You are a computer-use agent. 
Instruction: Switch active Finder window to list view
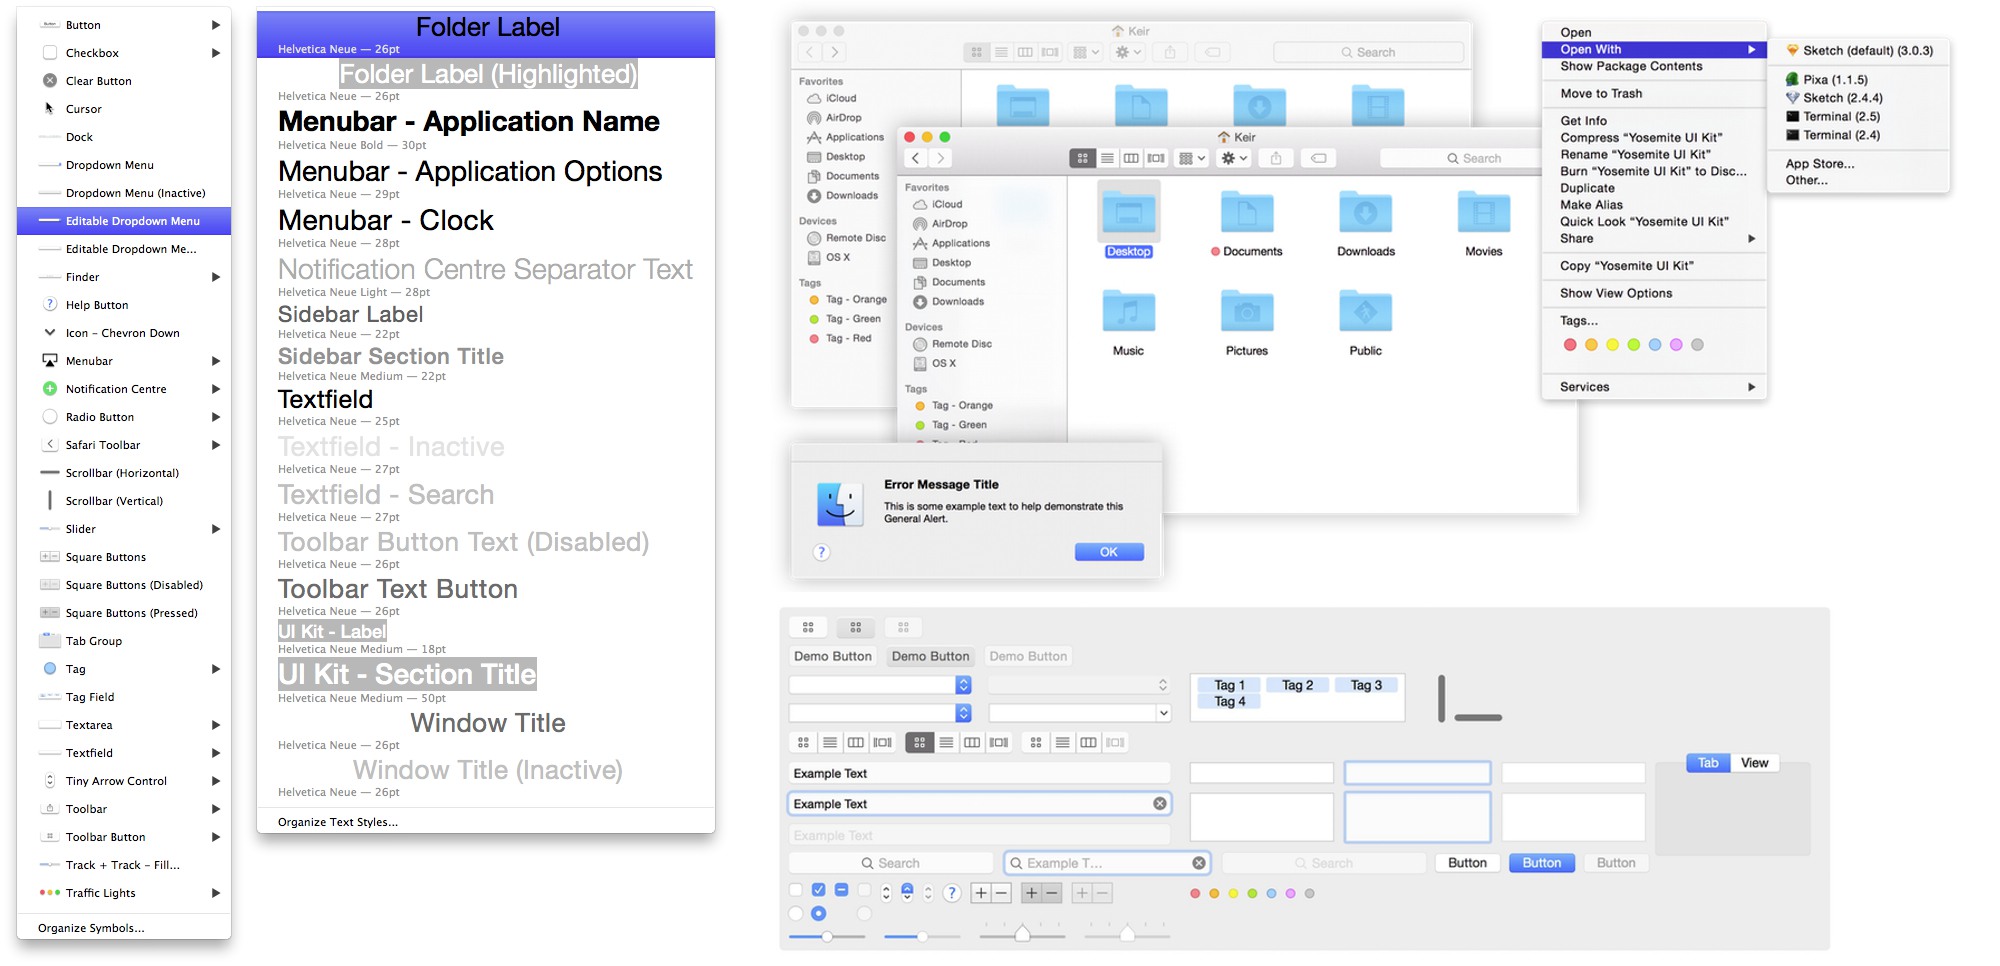click(1107, 158)
